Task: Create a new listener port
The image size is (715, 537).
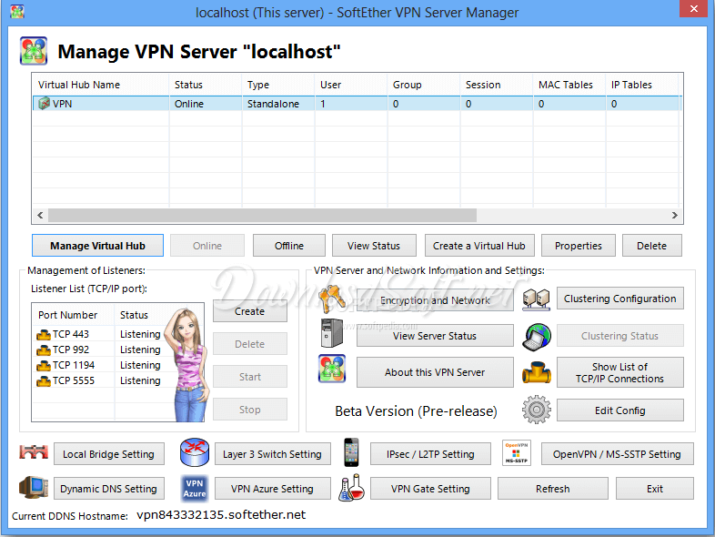Action: tap(250, 311)
